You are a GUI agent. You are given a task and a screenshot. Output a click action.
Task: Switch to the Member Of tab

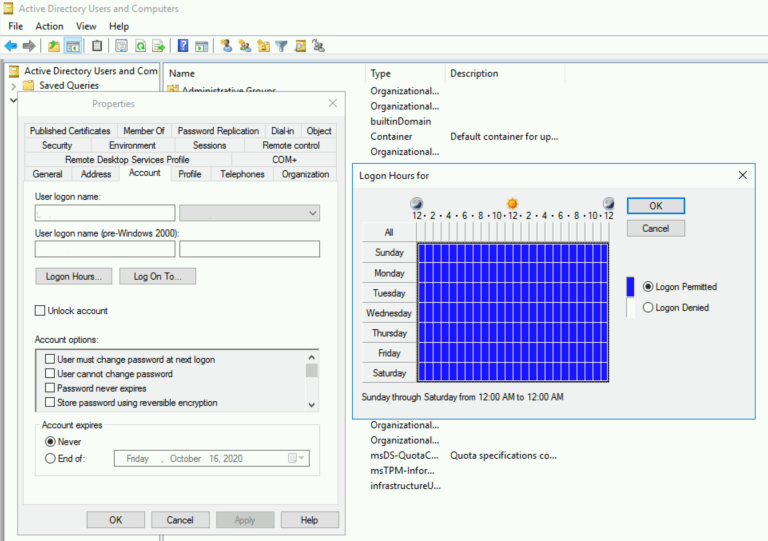pyautogui.click(x=144, y=131)
